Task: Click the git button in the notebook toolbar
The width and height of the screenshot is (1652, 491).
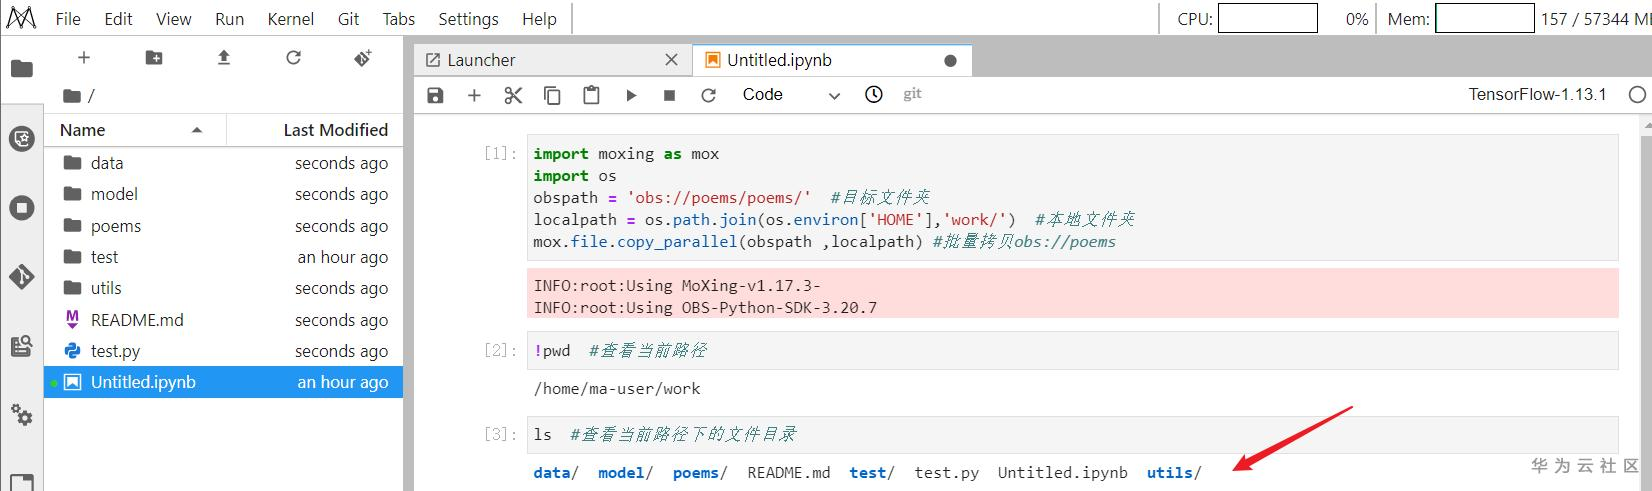Action: click(x=912, y=94)
